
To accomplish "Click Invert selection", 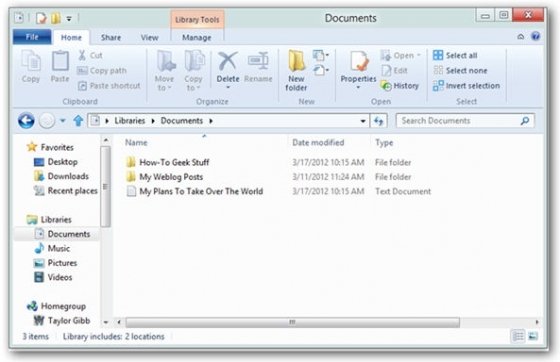I will 466,86.
